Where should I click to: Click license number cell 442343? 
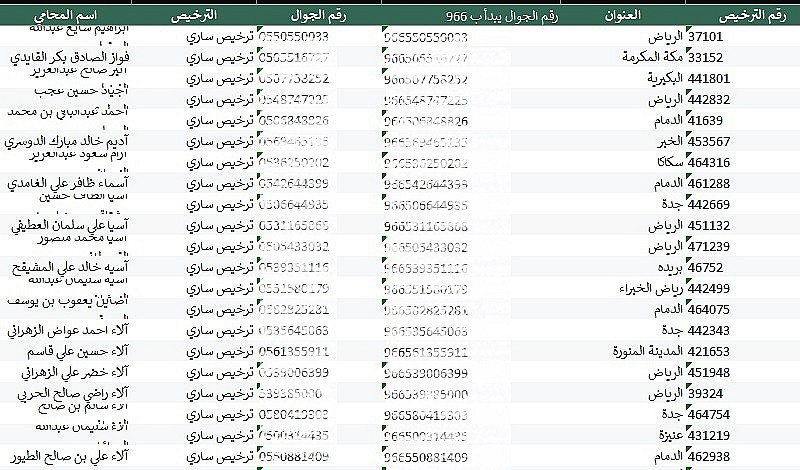[x=709, y=330]
